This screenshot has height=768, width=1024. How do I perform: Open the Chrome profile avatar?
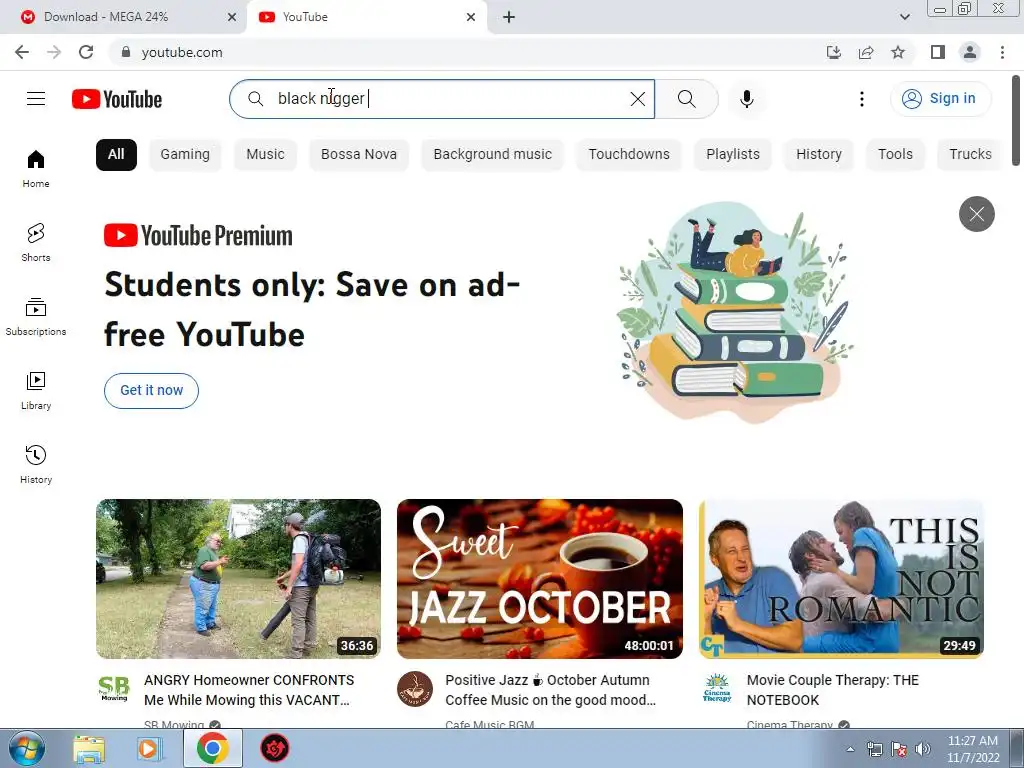tap(970, 52)
